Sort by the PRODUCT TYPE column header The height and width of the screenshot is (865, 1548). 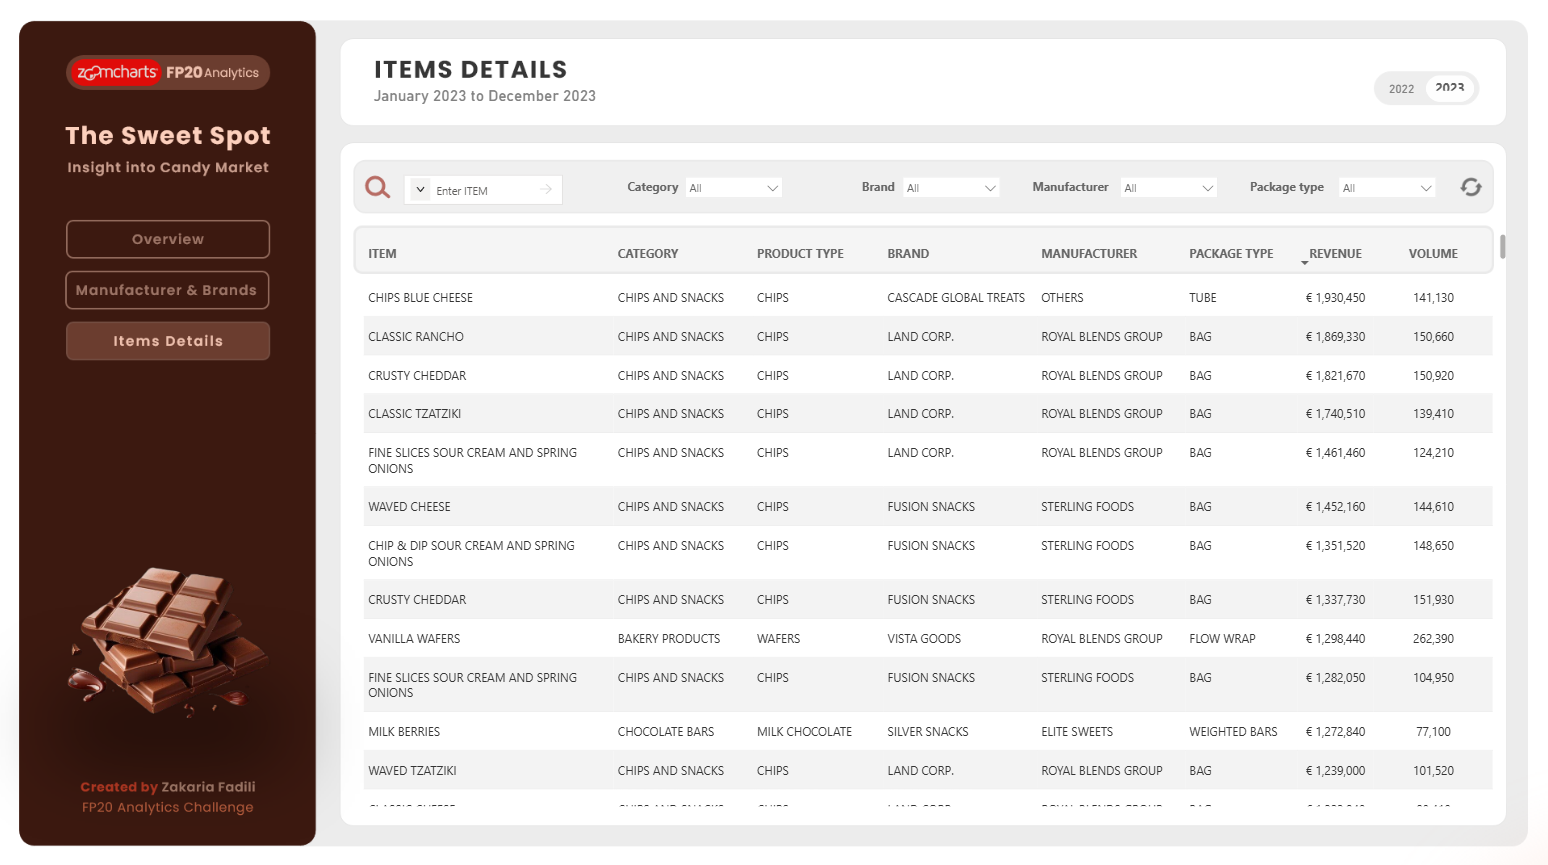pos(800,254)
